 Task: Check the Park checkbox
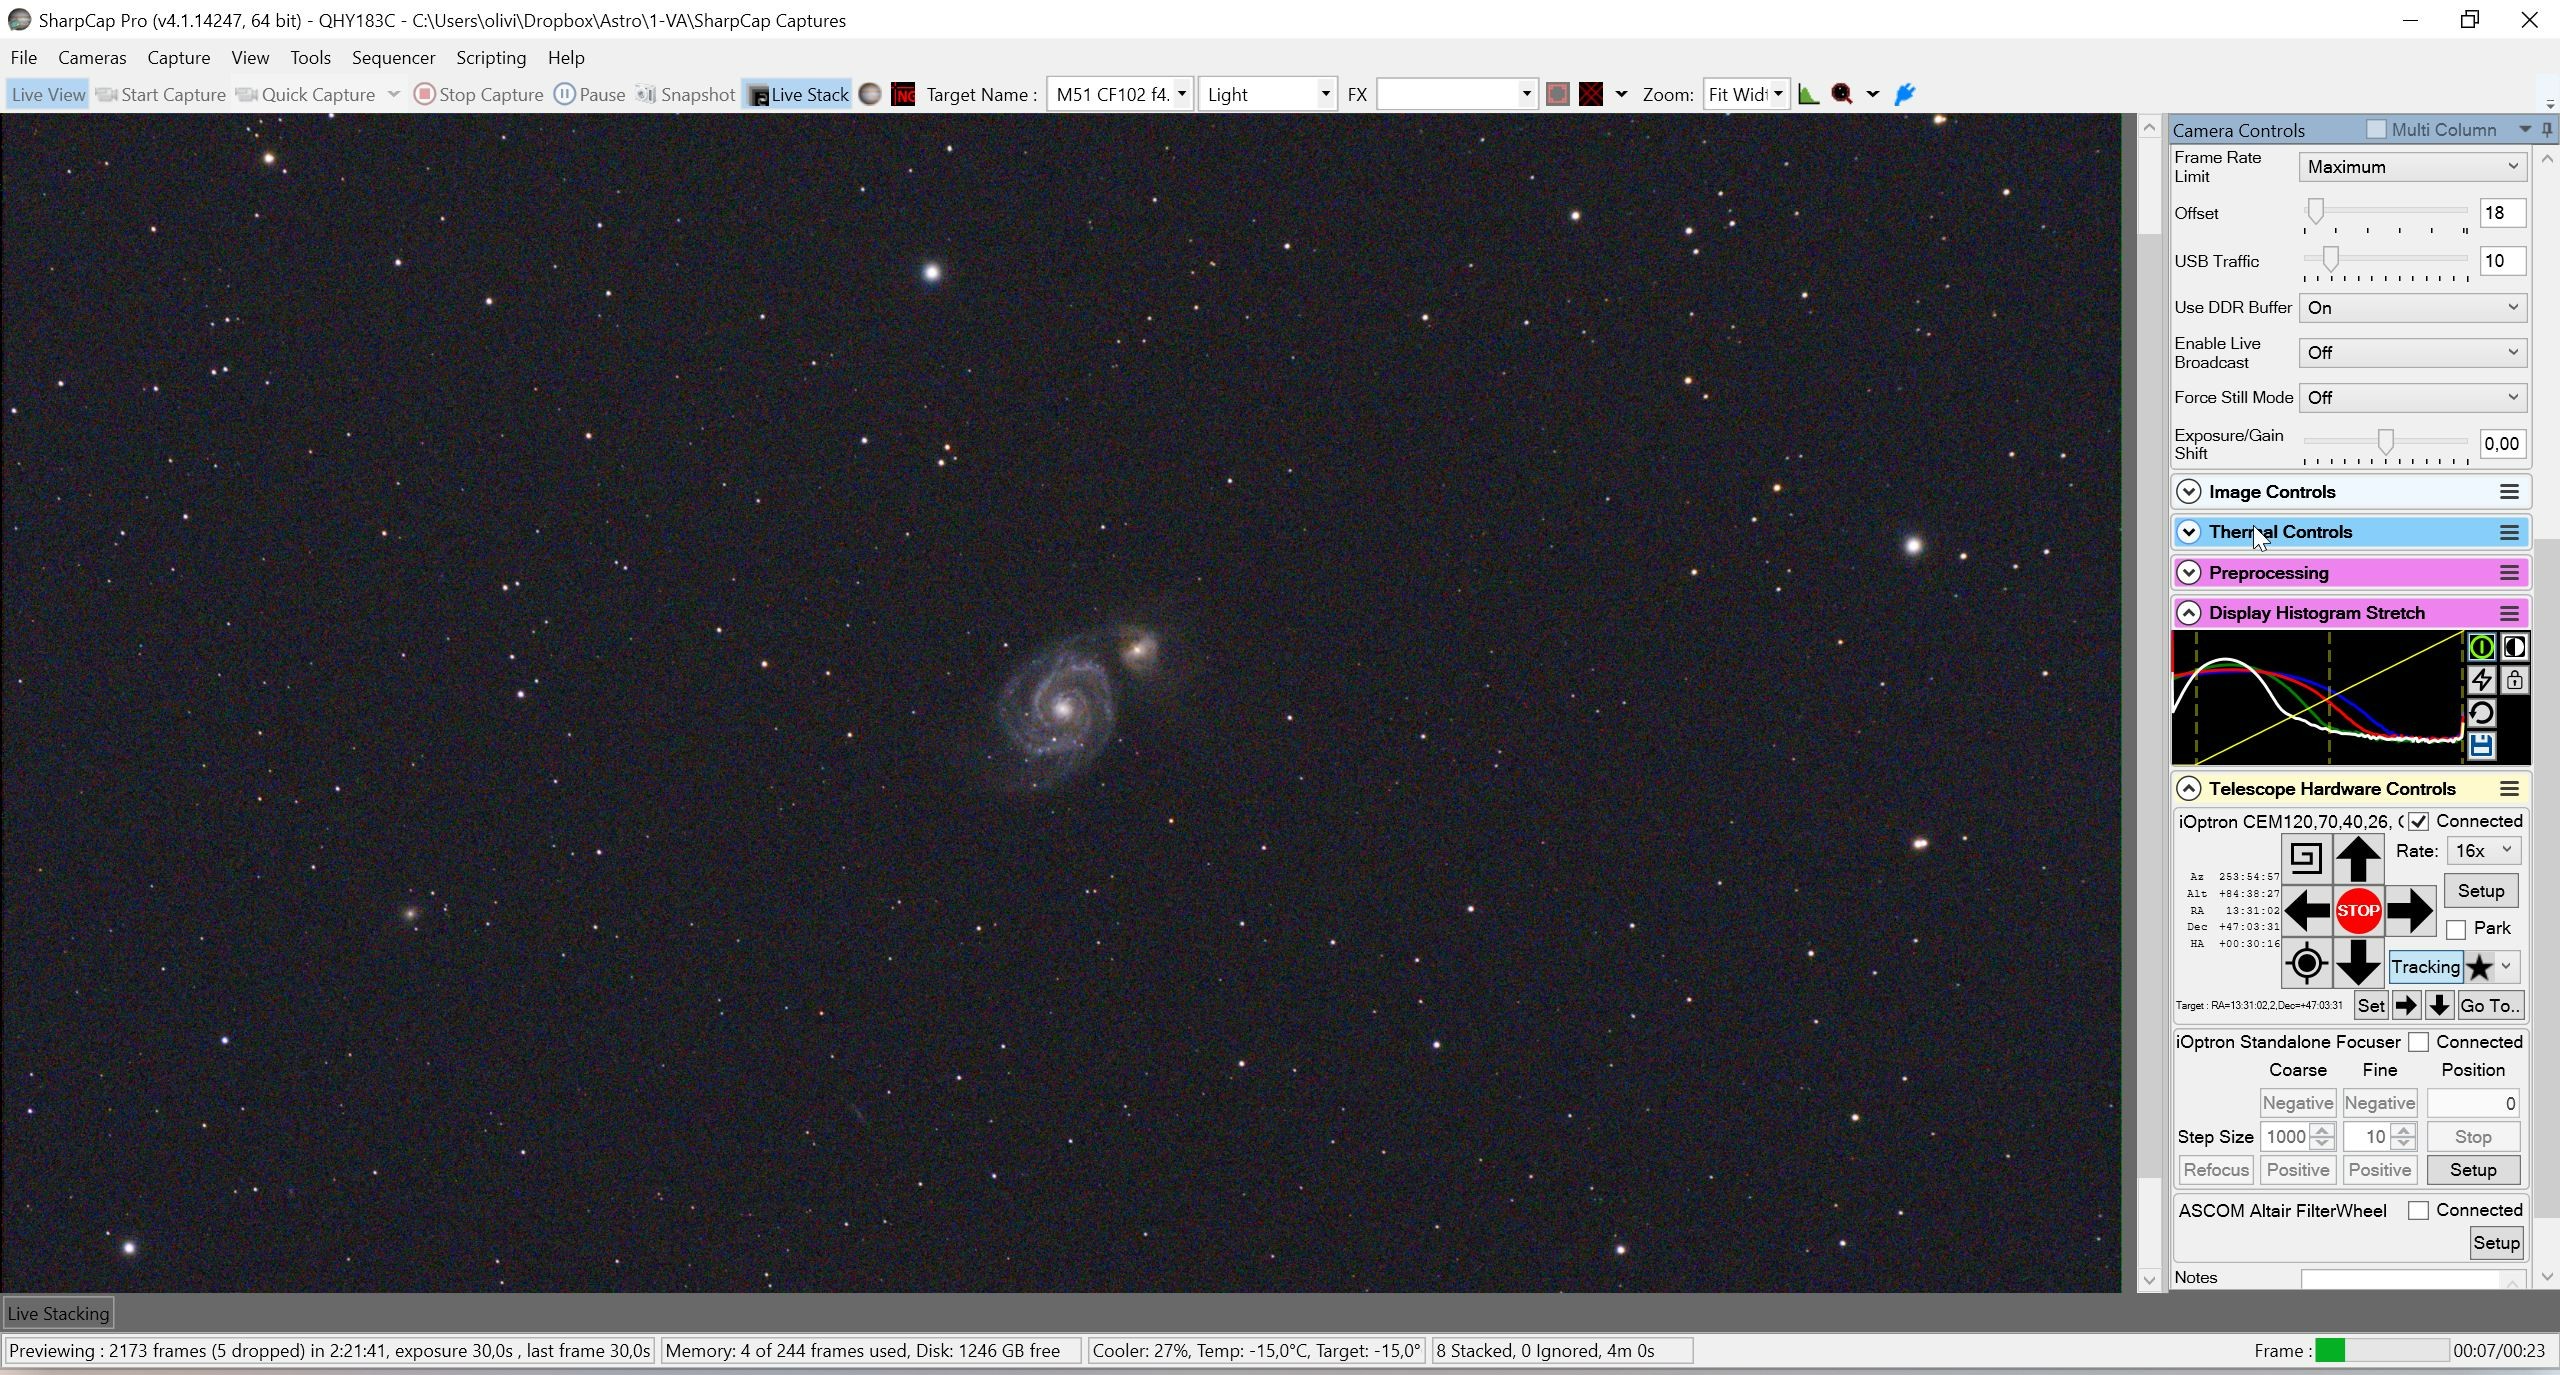point(2456,930)
